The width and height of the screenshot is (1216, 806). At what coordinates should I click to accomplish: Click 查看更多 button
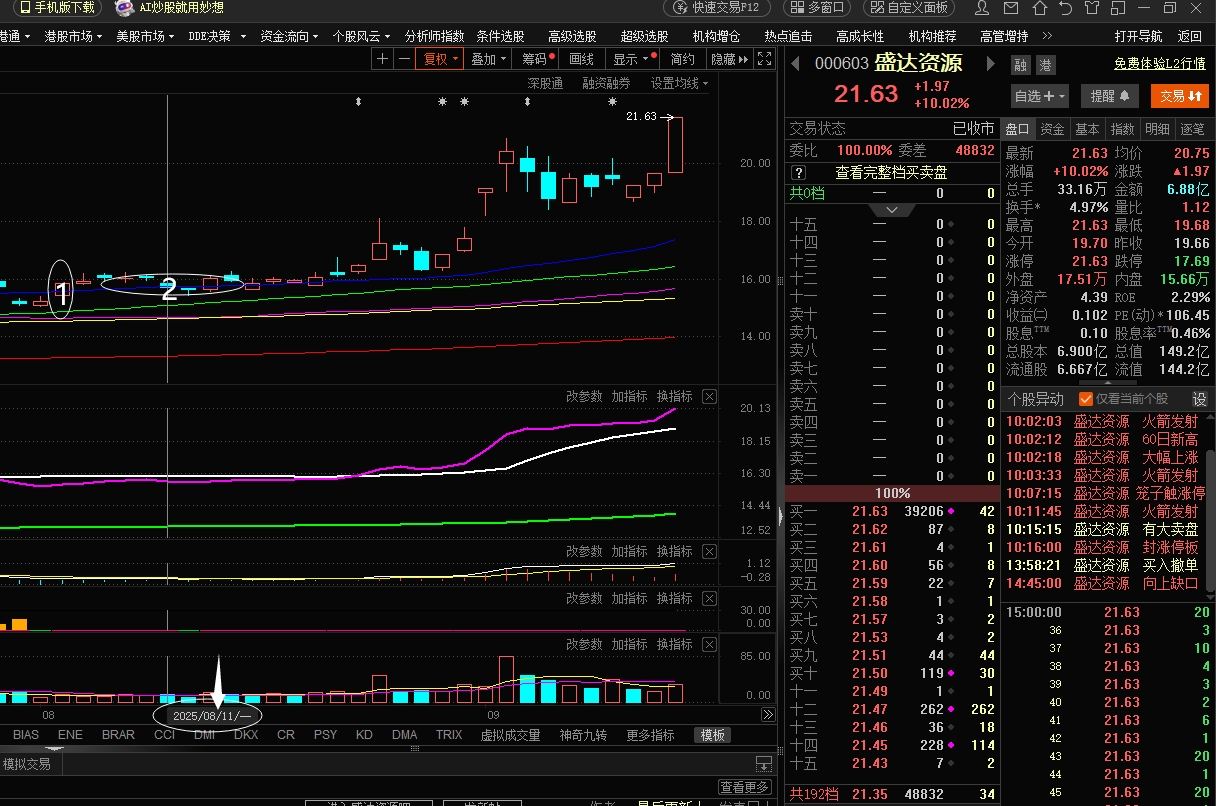pyautogui.click(x=745, y=788)
